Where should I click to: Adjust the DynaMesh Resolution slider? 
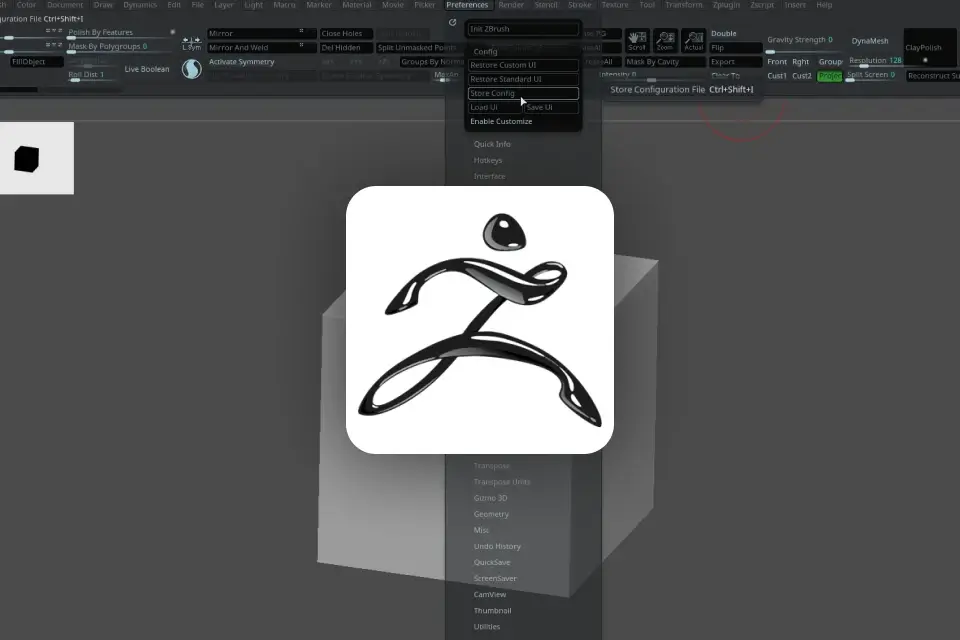click(876, 61)
